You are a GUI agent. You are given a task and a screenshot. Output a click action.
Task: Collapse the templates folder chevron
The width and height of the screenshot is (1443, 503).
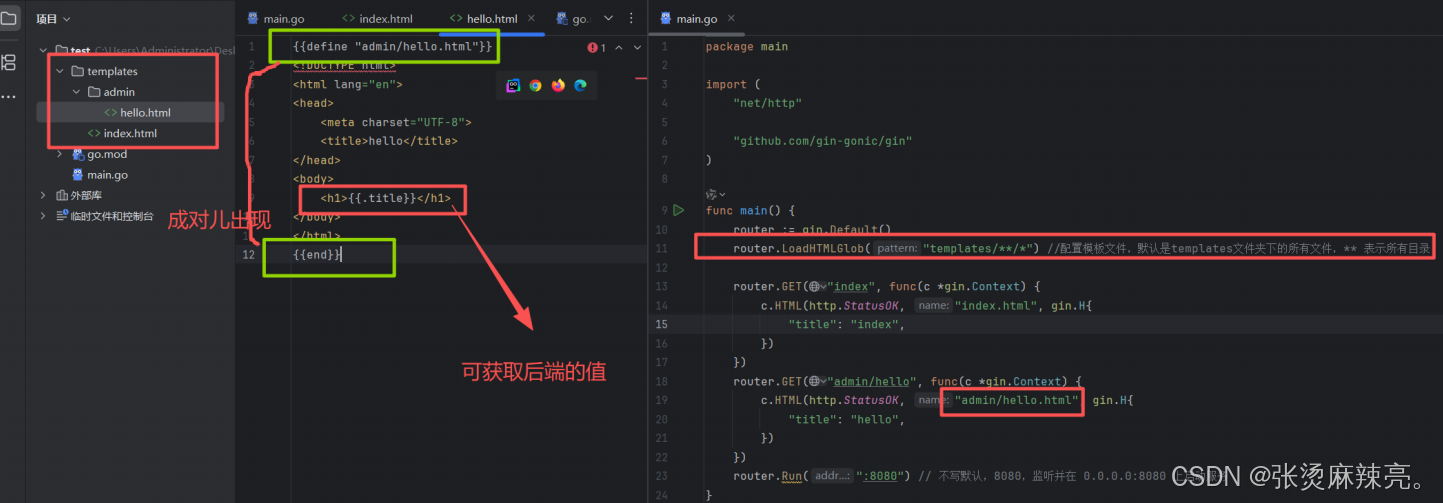[x=60, y=71]
